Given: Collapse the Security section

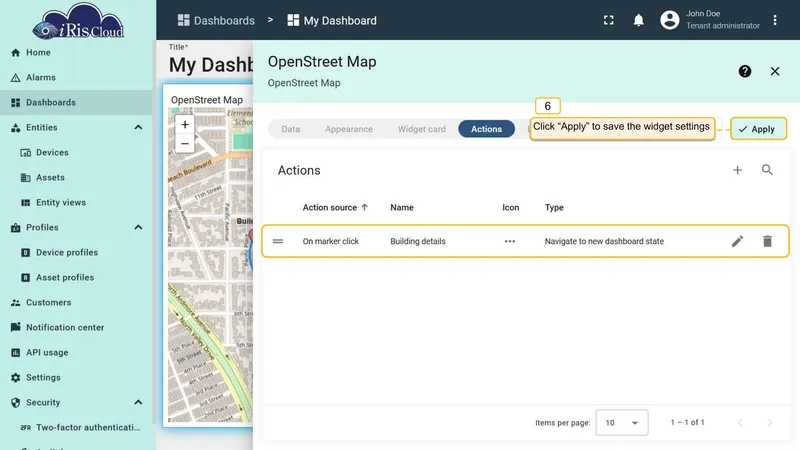Looking at the screenshot, I should pyautogui.click(x=138, y=403).
